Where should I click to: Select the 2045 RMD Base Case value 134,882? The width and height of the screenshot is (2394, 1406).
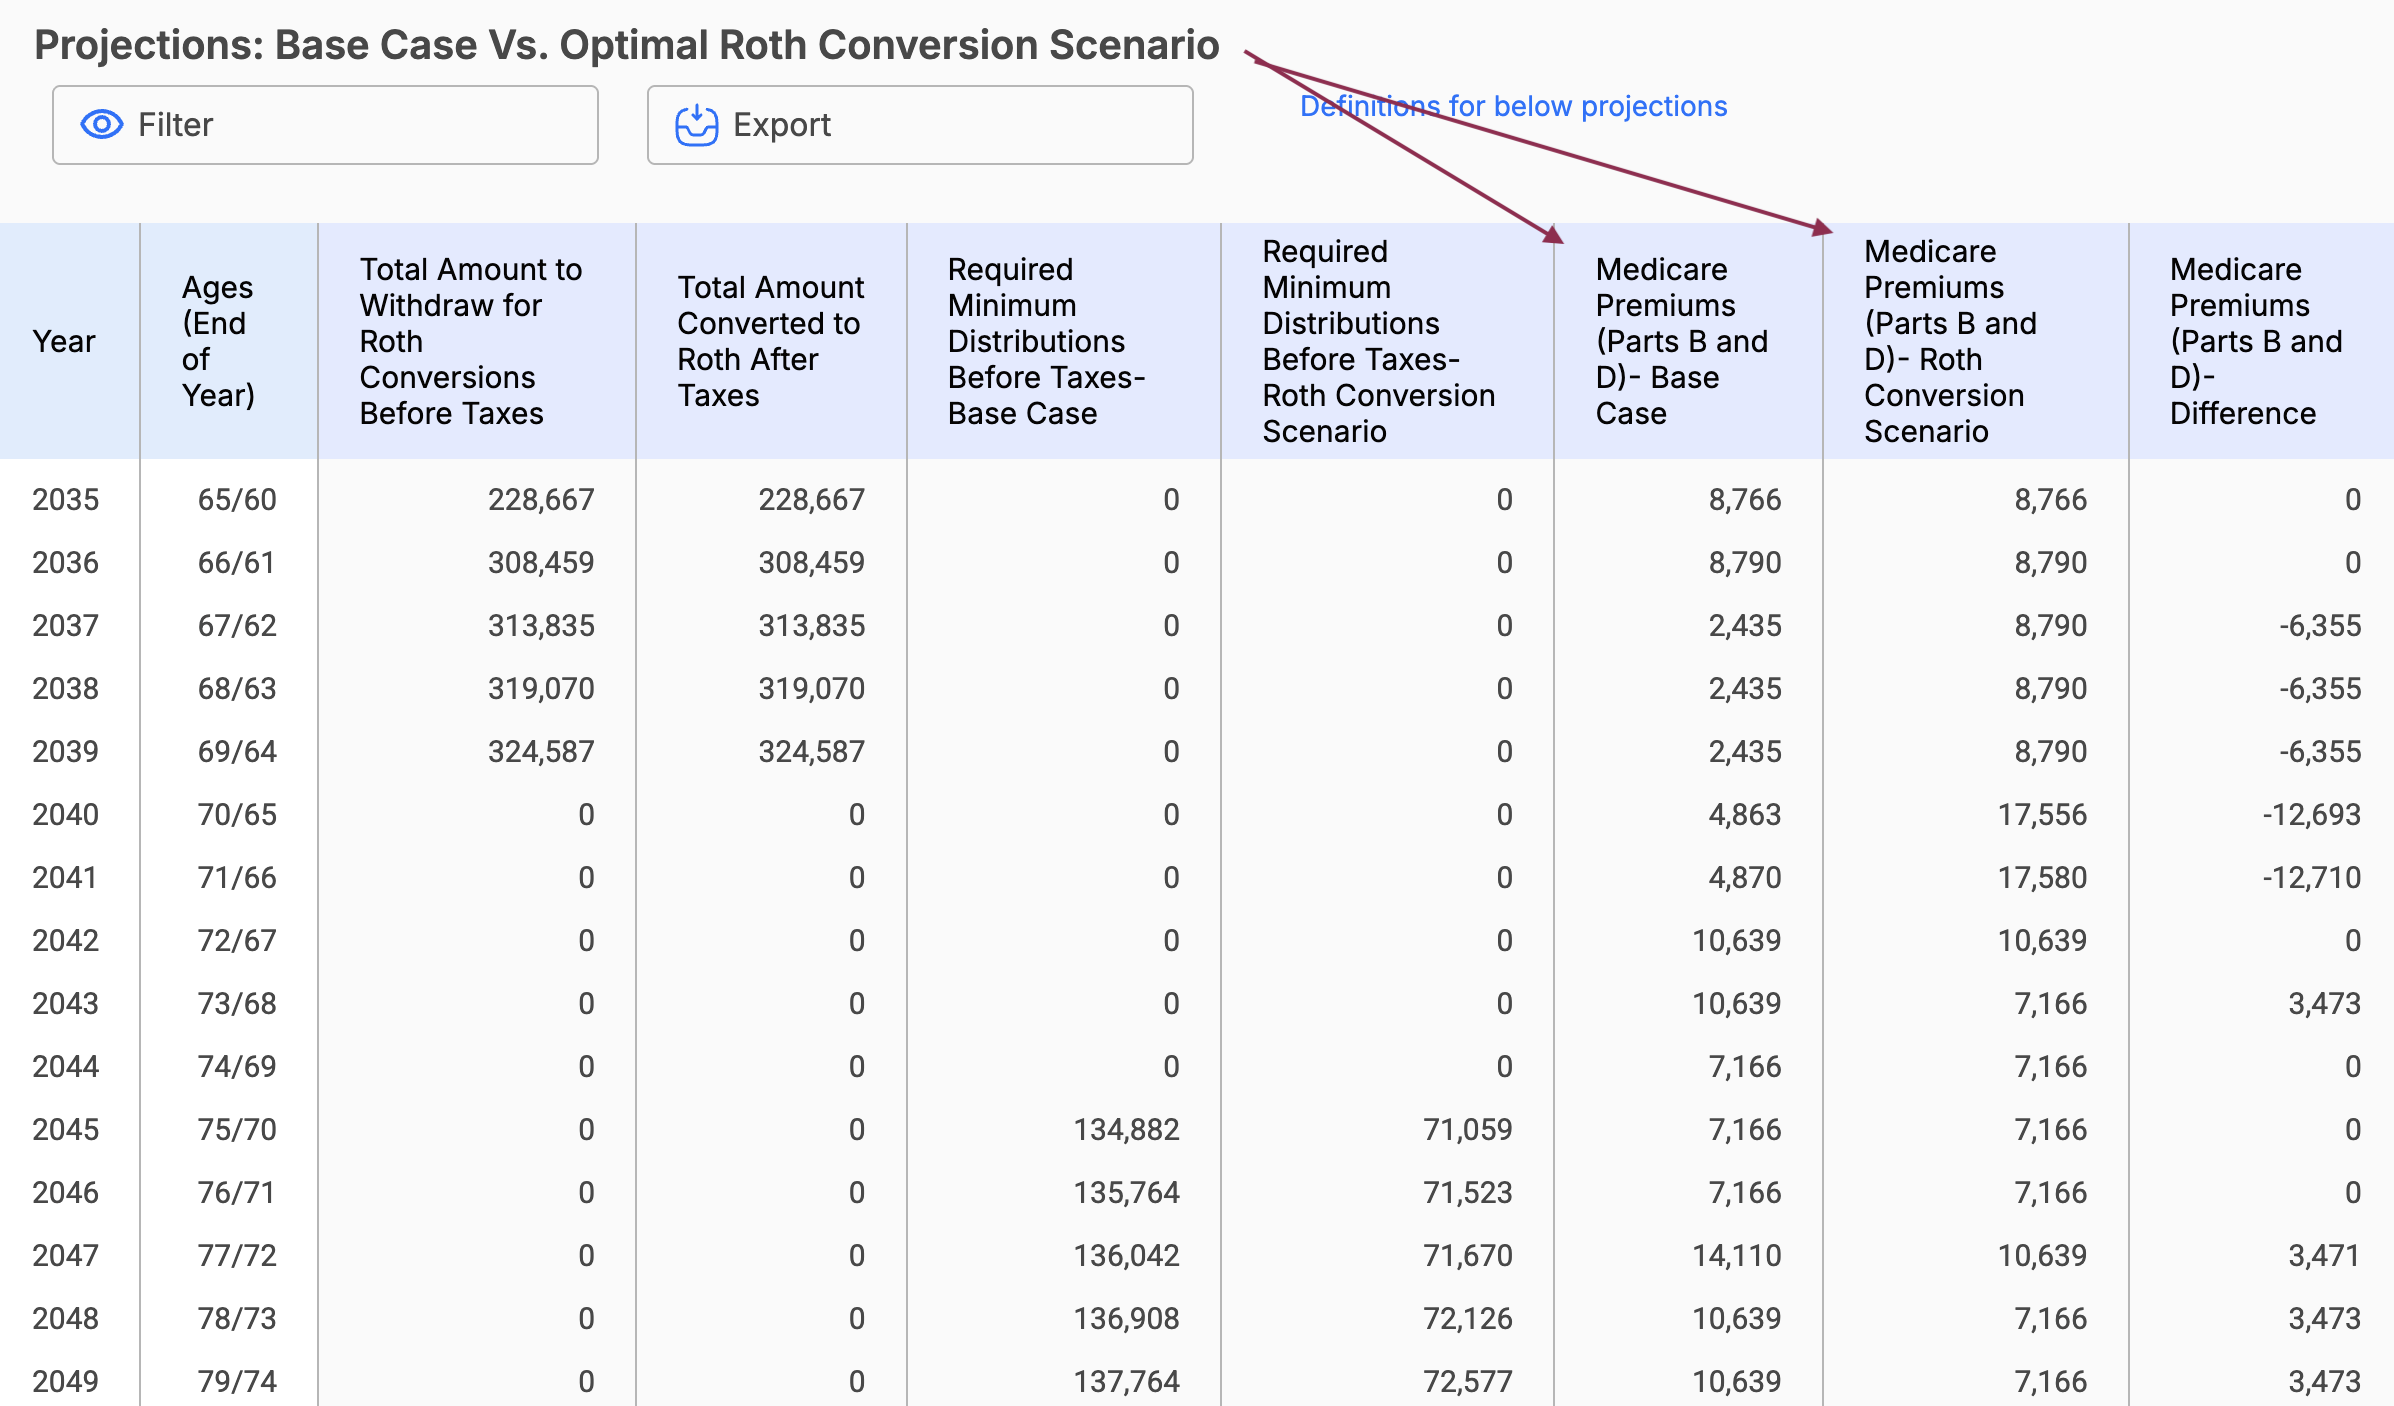pos(1127,1129)
